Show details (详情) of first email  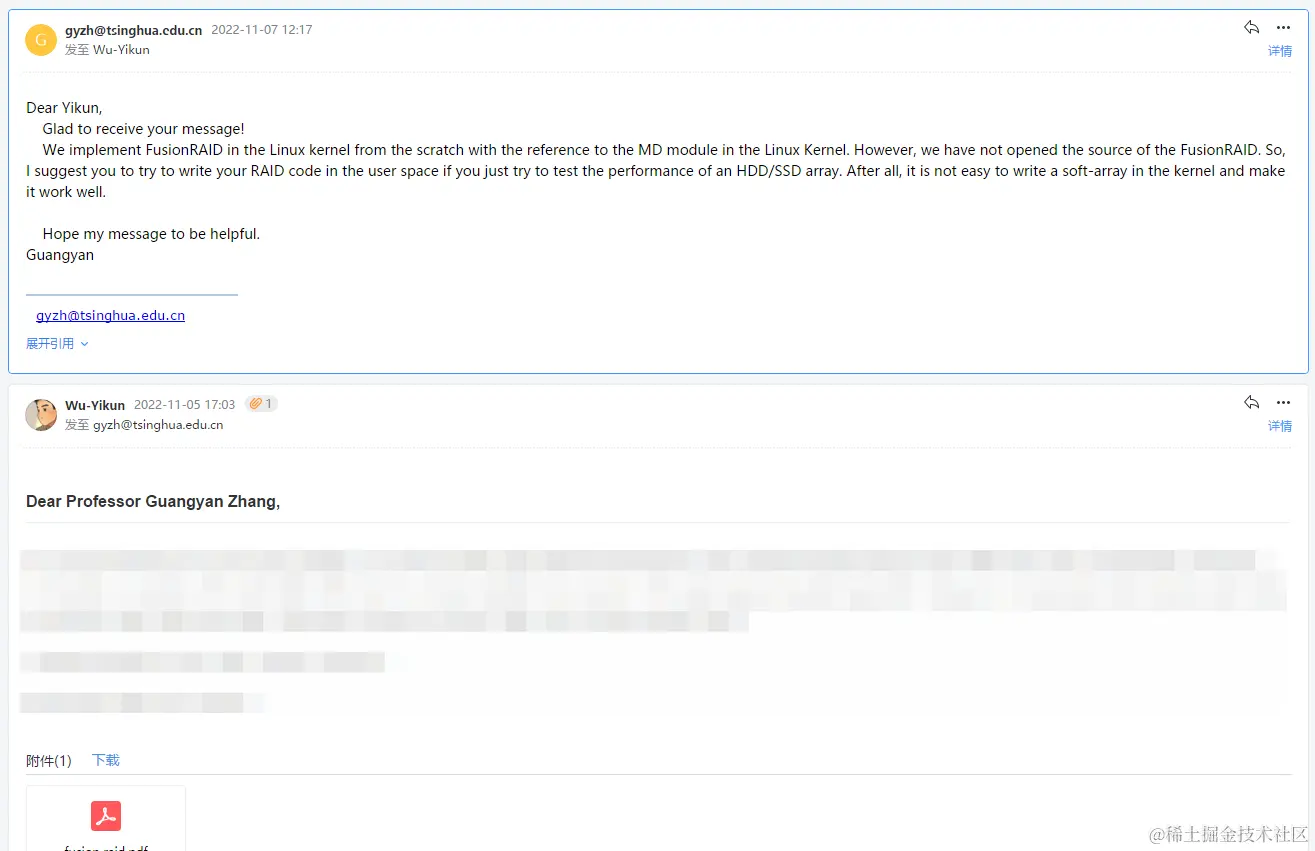pyautogui.click(x=1280, y=51)
